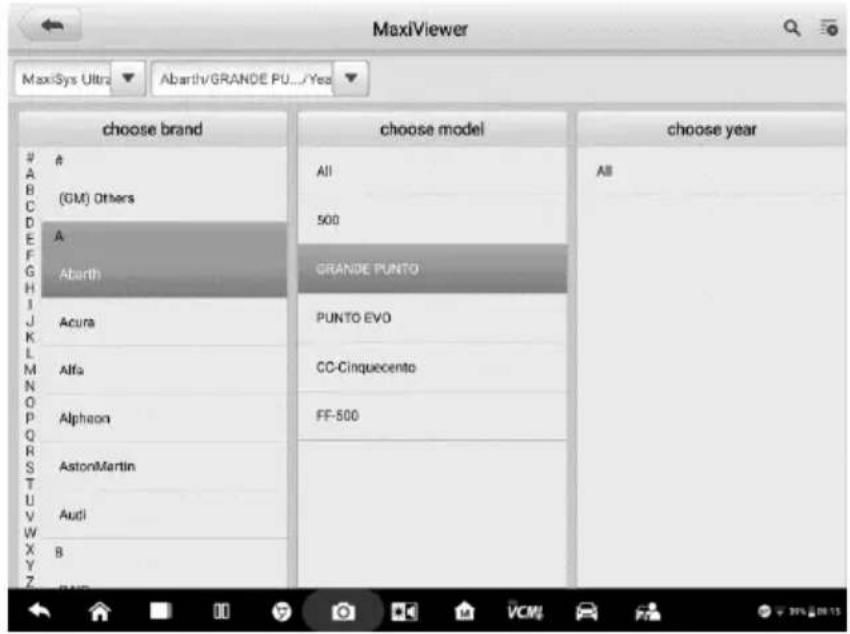The height and width of the screenshot is (634, 850).
Task: Click the MaxiSys Ultra selection field
Action: pos(63,79)
